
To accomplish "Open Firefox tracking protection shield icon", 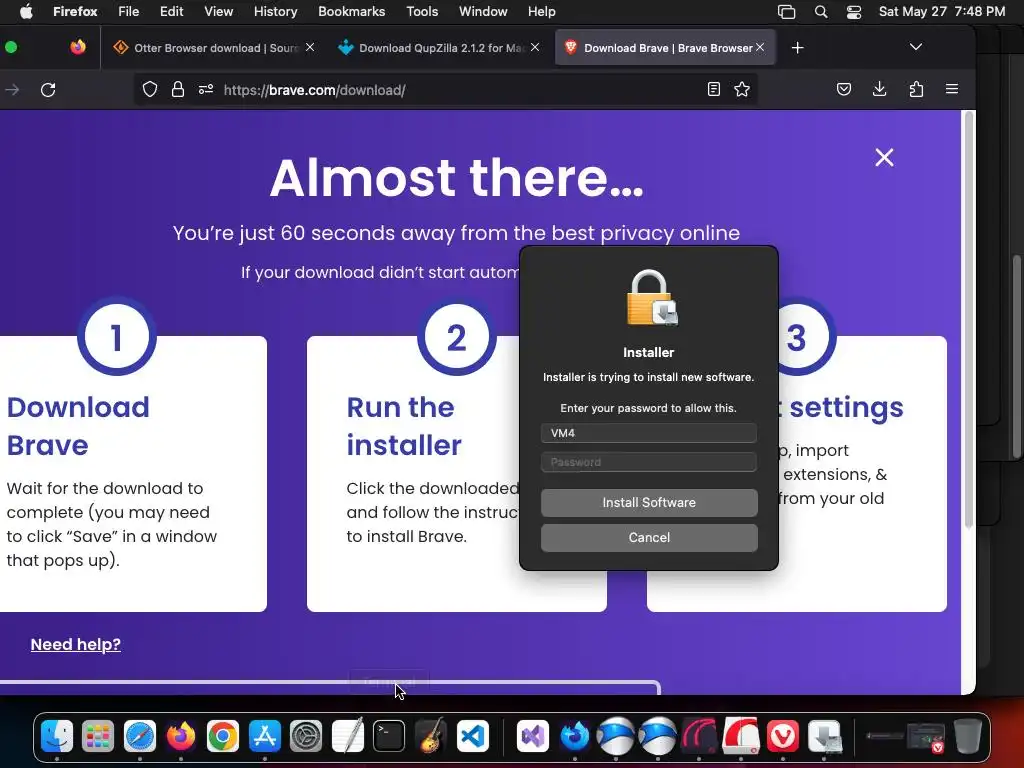I will tap(150, 89).
